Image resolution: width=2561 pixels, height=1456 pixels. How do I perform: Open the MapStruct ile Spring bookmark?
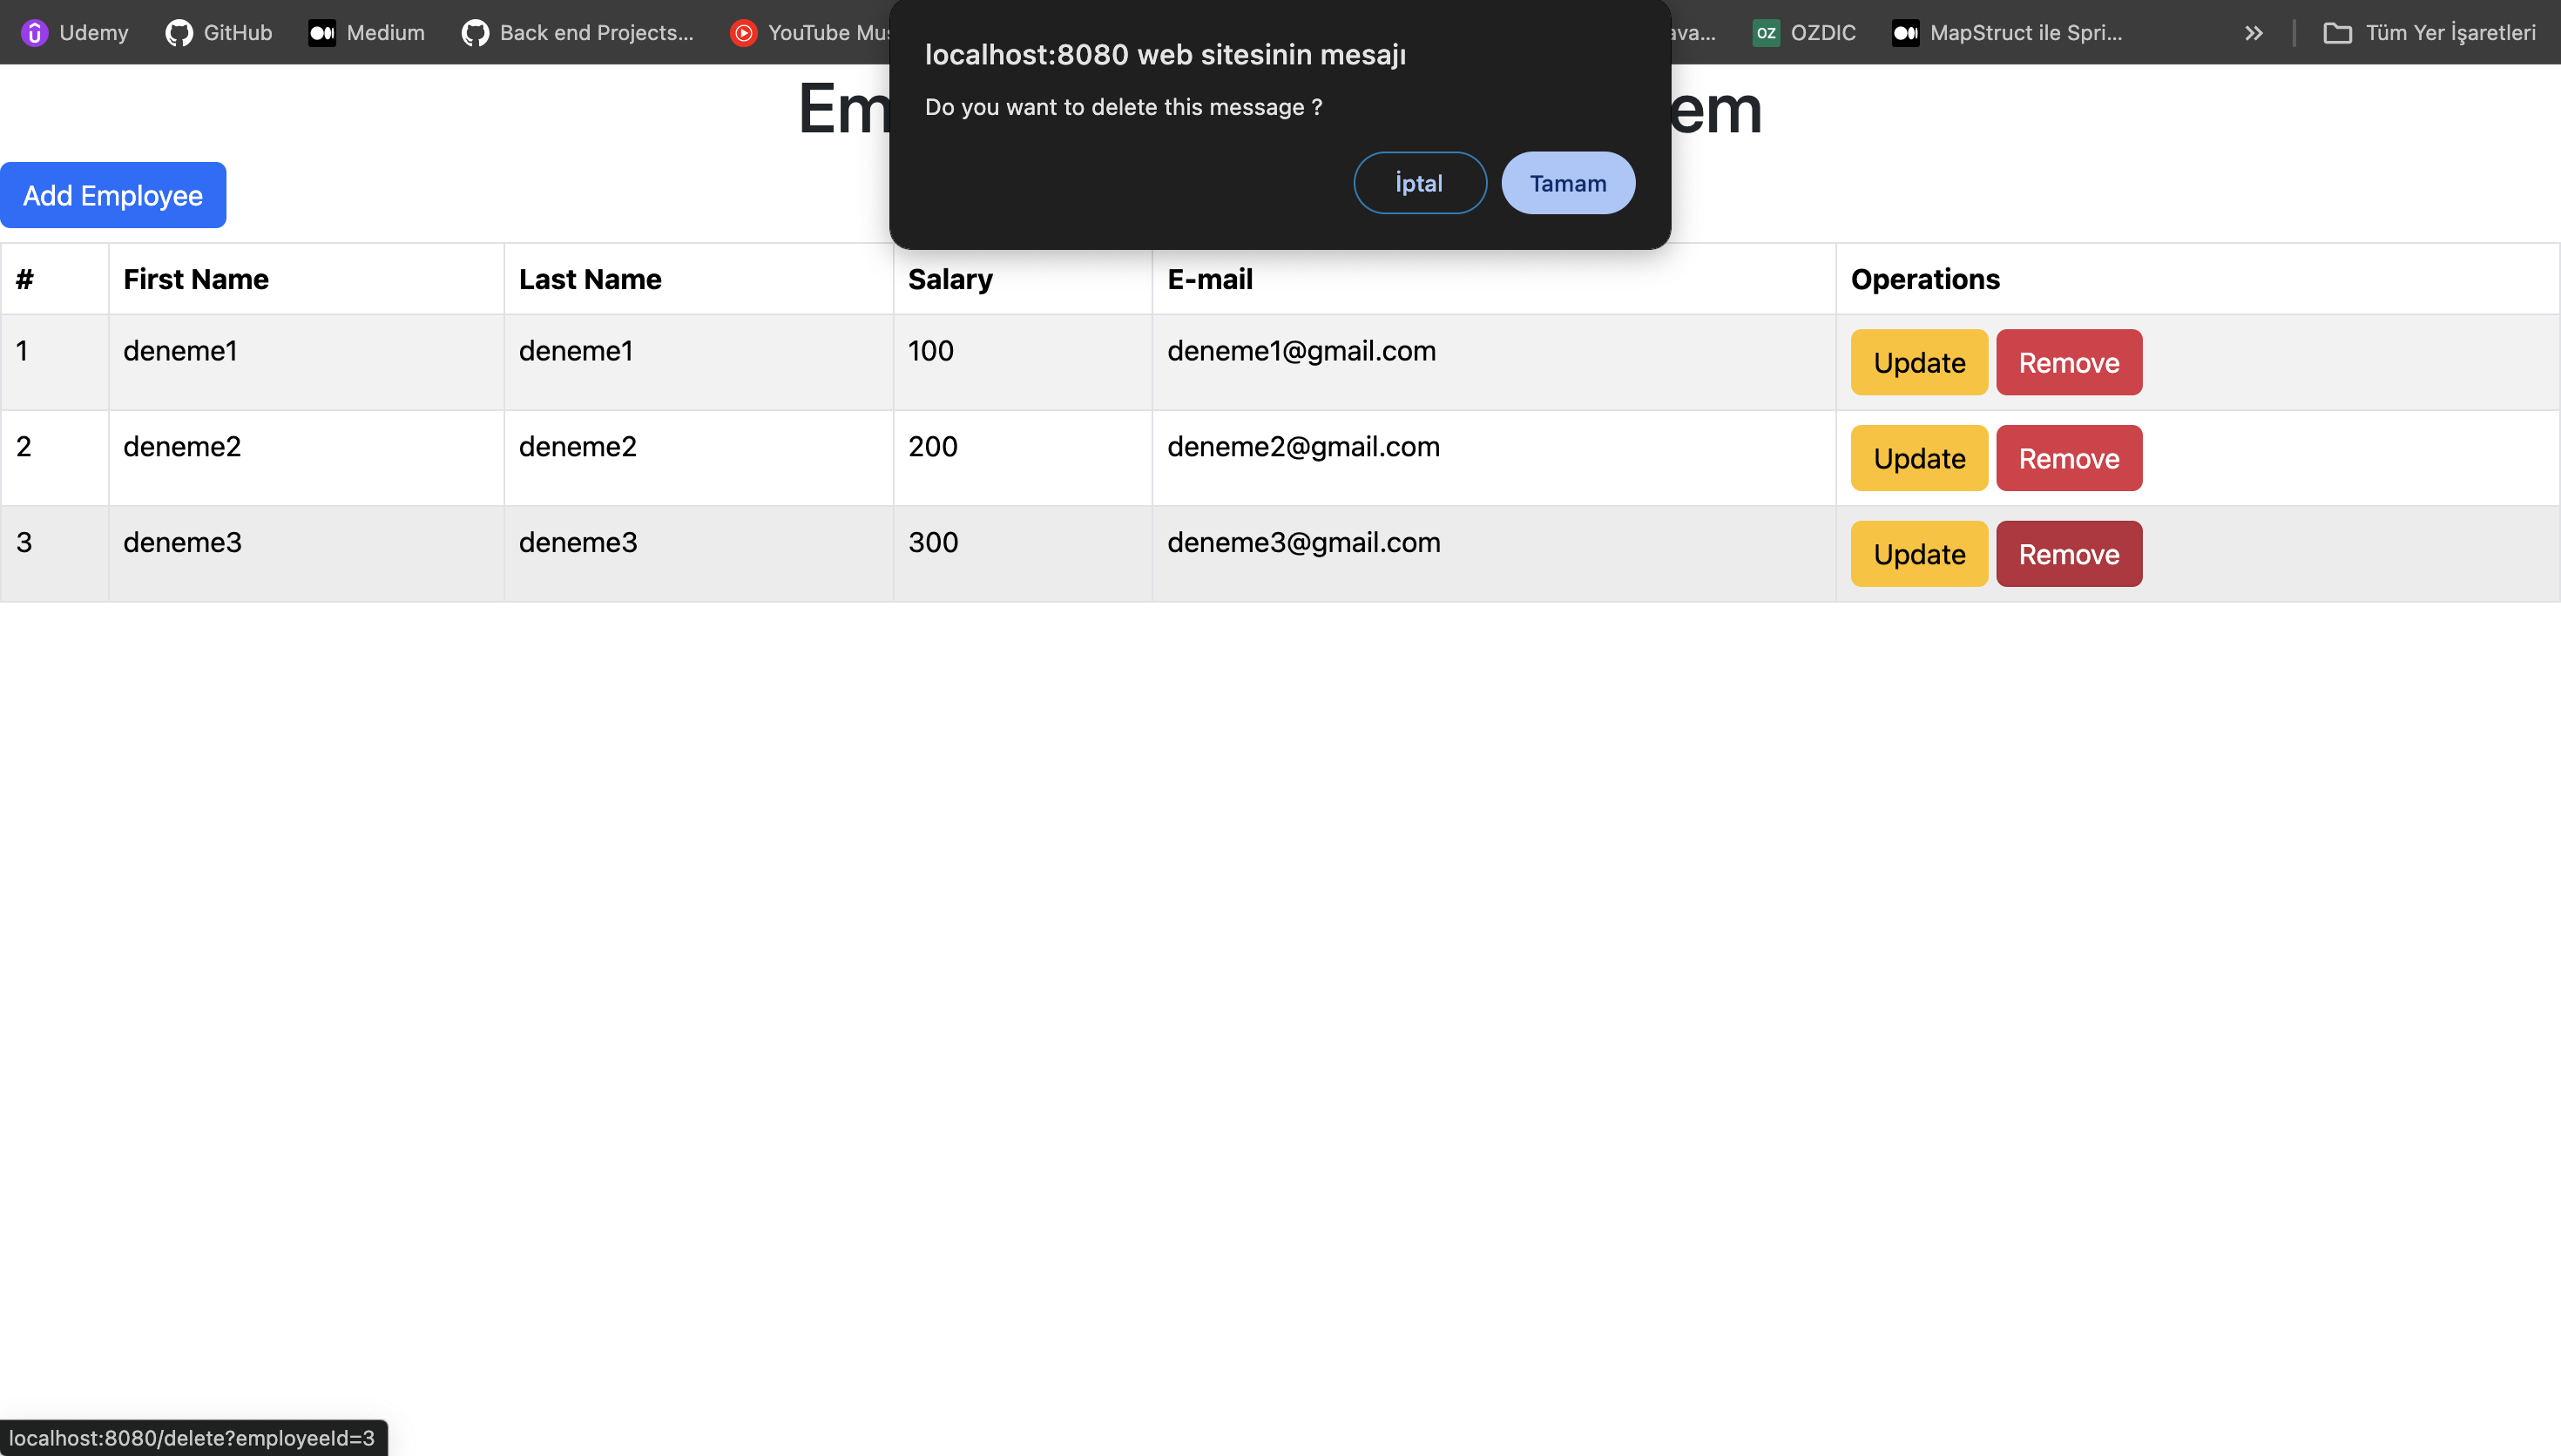[2006, 33]
